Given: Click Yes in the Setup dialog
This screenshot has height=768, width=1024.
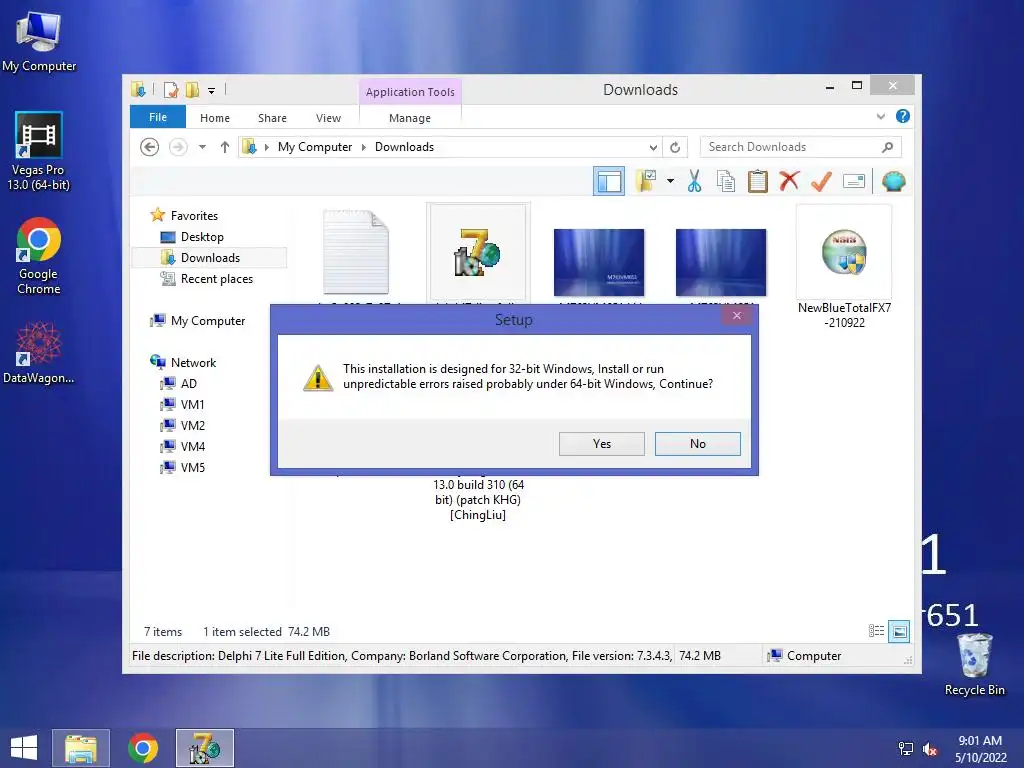Looking at the screenshot, I should tap(601, 443).
